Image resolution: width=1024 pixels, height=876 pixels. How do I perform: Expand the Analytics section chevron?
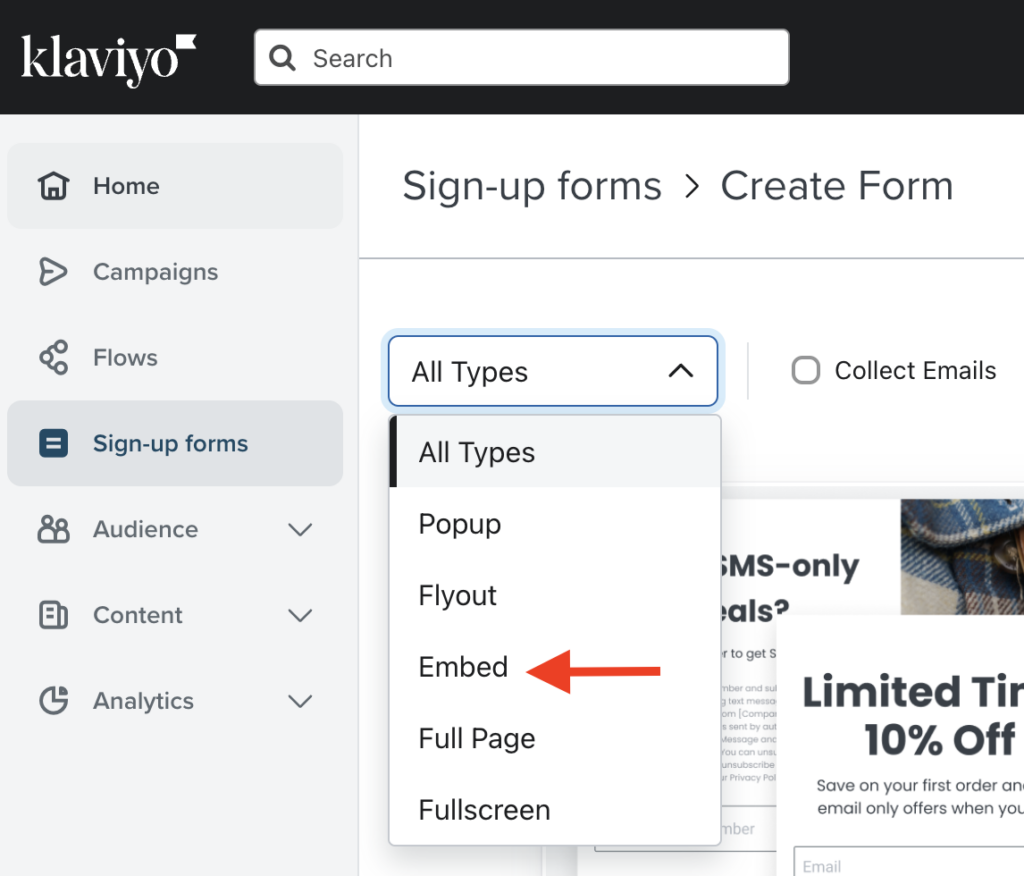click(x=300, y=701)
